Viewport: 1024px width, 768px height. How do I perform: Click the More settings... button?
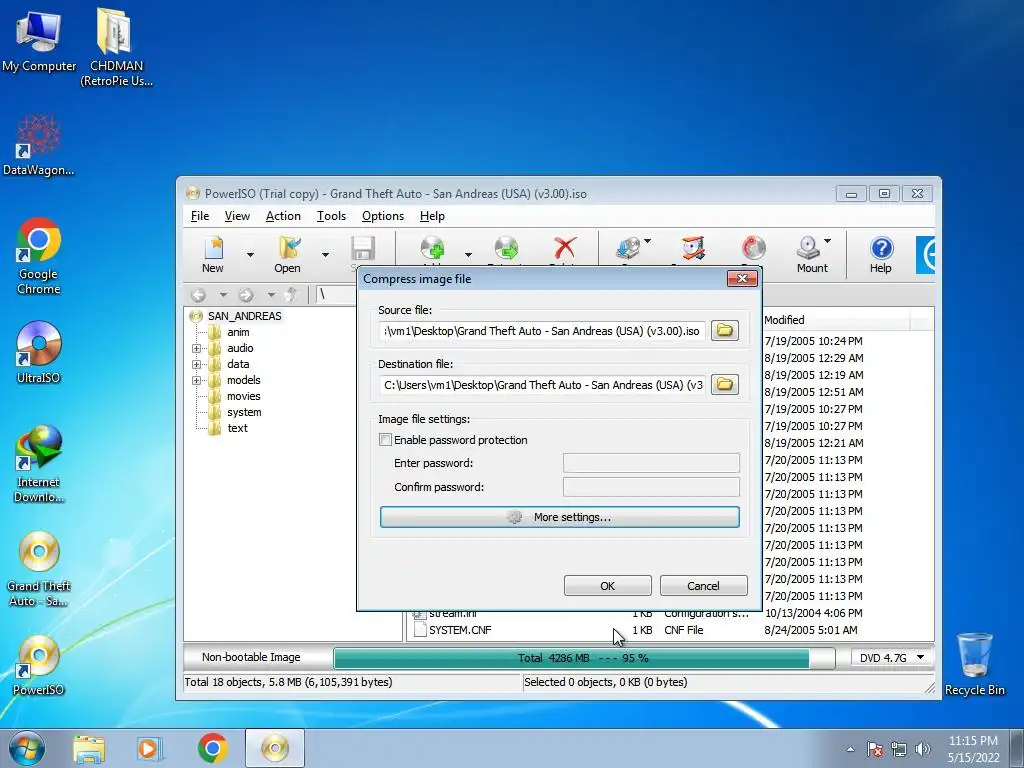click(560, 517)
